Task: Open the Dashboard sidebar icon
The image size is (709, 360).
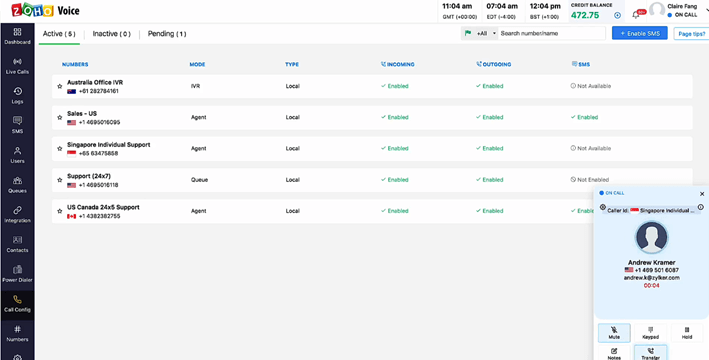Action: pyautogui.click(x=17, y=36)
